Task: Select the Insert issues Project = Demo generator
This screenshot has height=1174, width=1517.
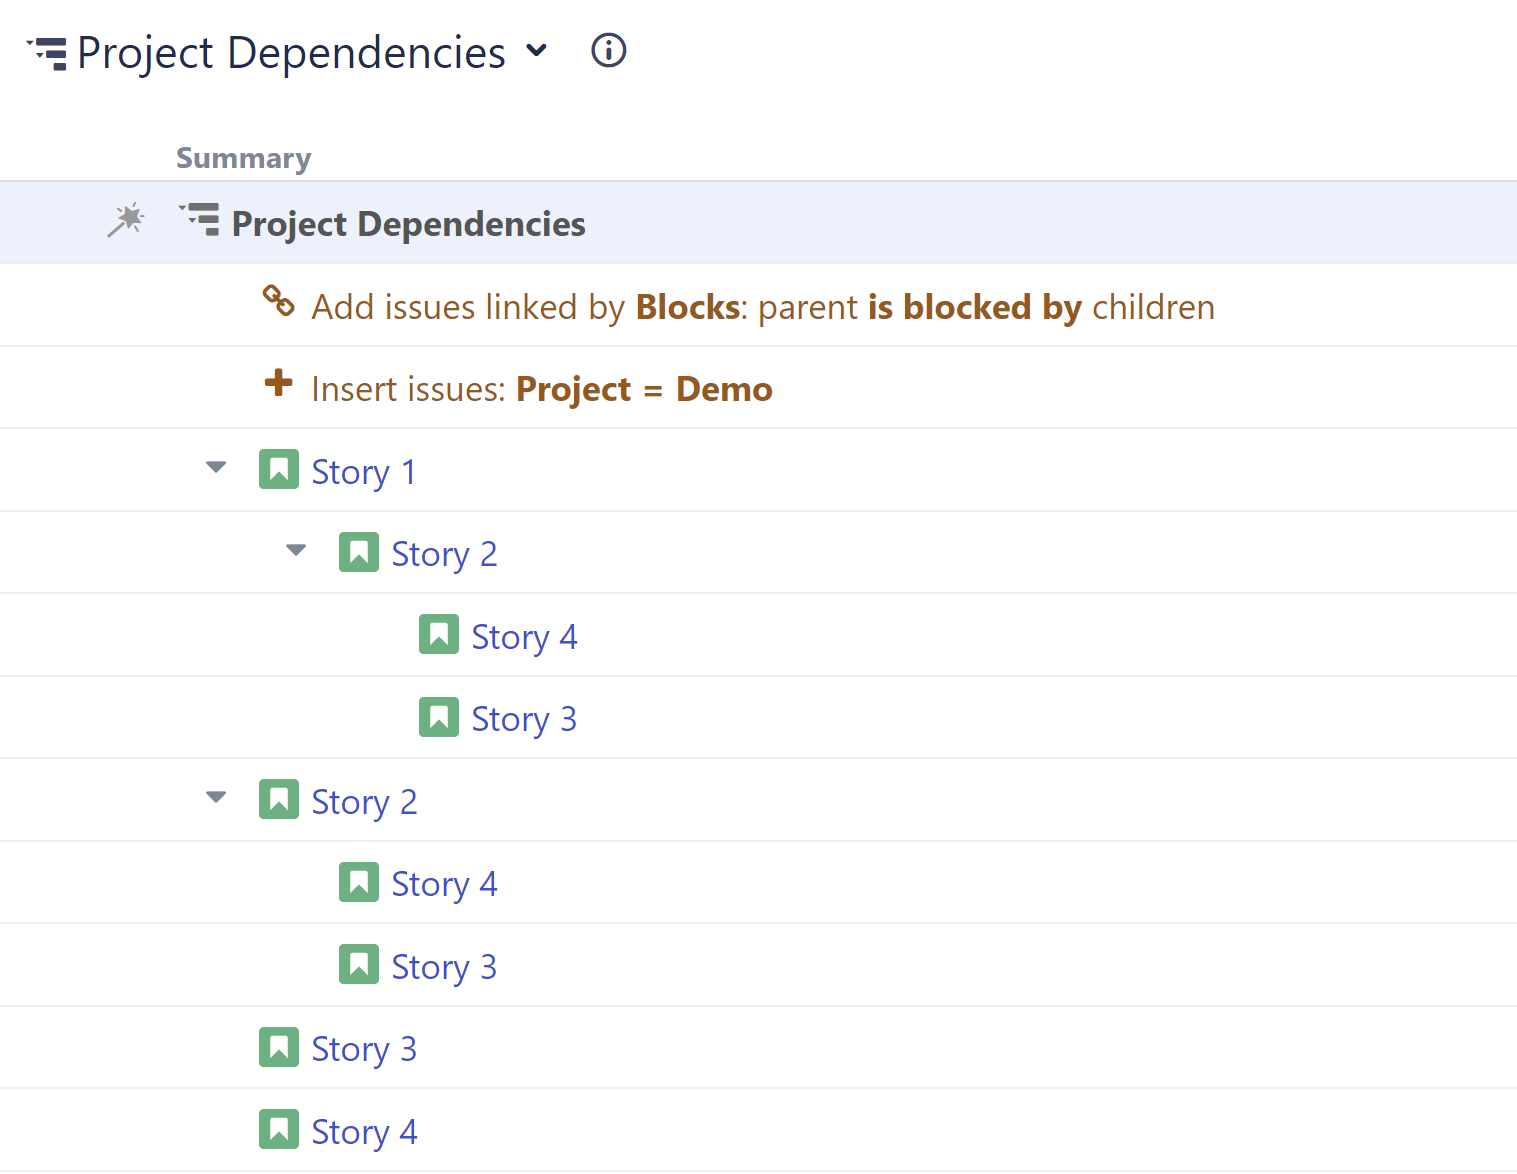Action: (541, 389)
